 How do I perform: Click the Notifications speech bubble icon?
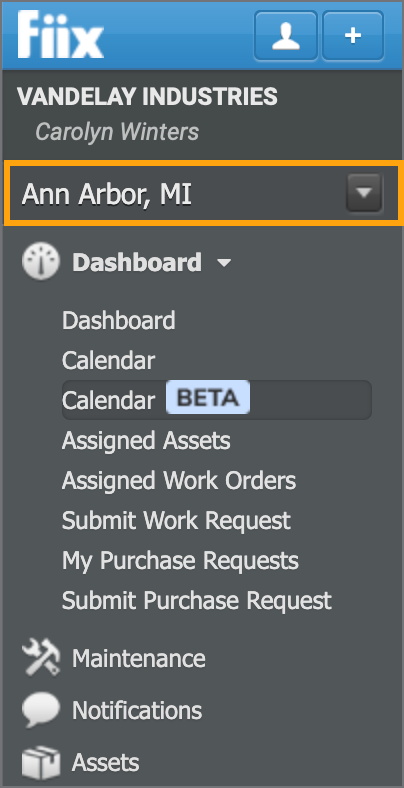point(41,710)
